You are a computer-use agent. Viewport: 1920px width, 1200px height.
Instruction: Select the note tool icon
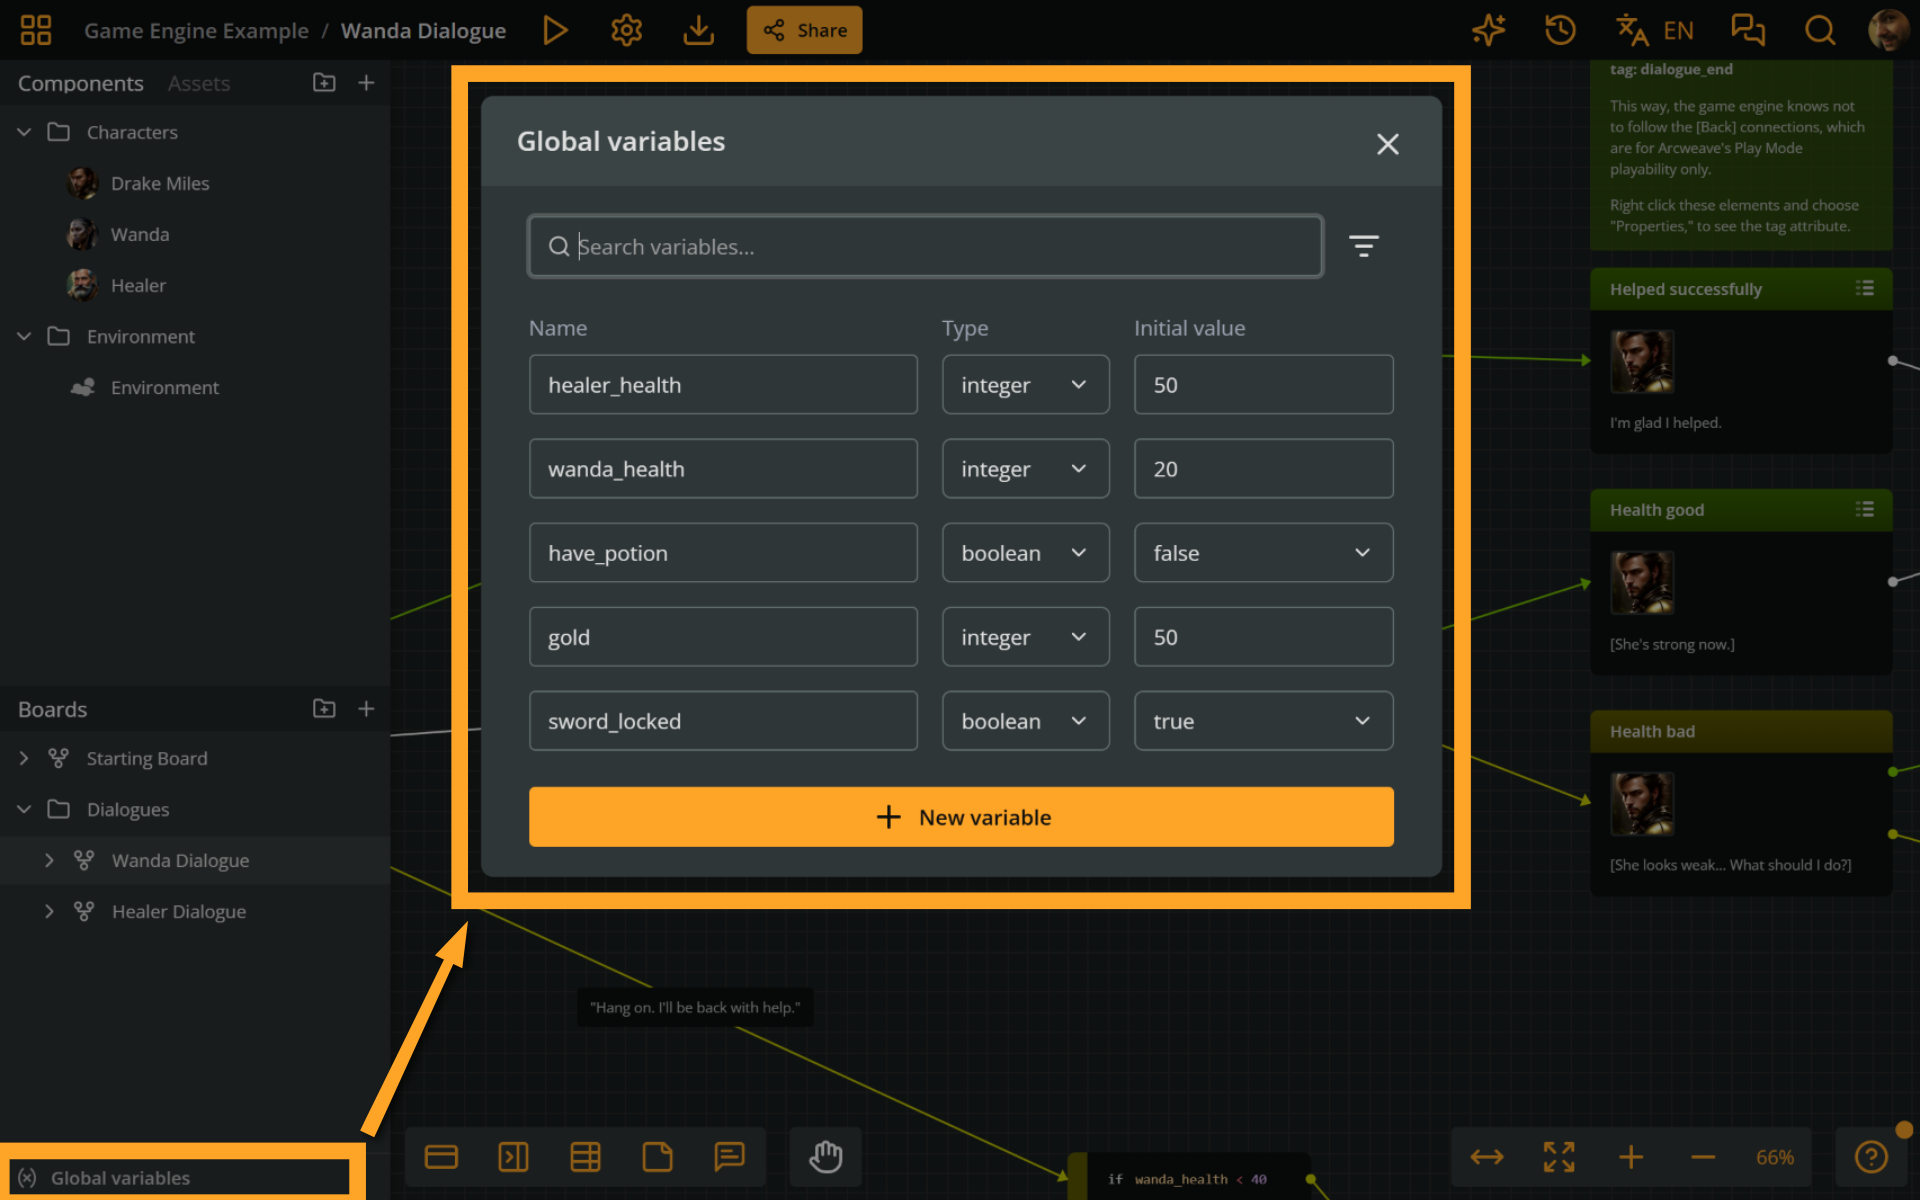[x=657, y=1157]
